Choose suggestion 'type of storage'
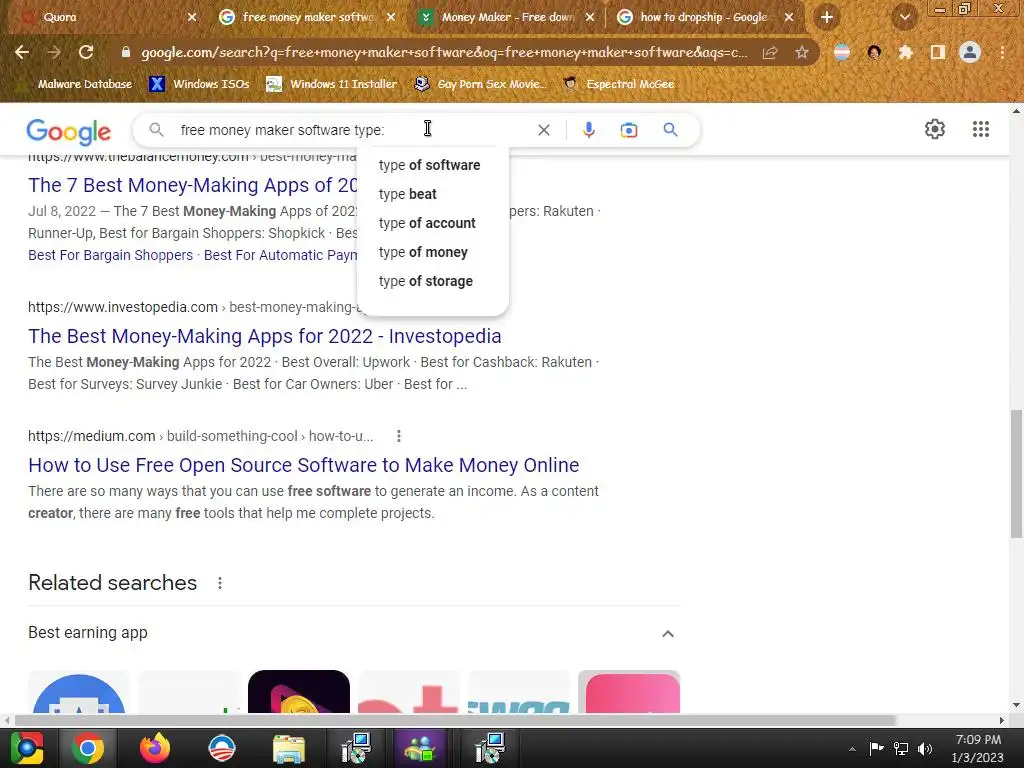Screen dimensions: 1024x768 (x=426, y=281)
